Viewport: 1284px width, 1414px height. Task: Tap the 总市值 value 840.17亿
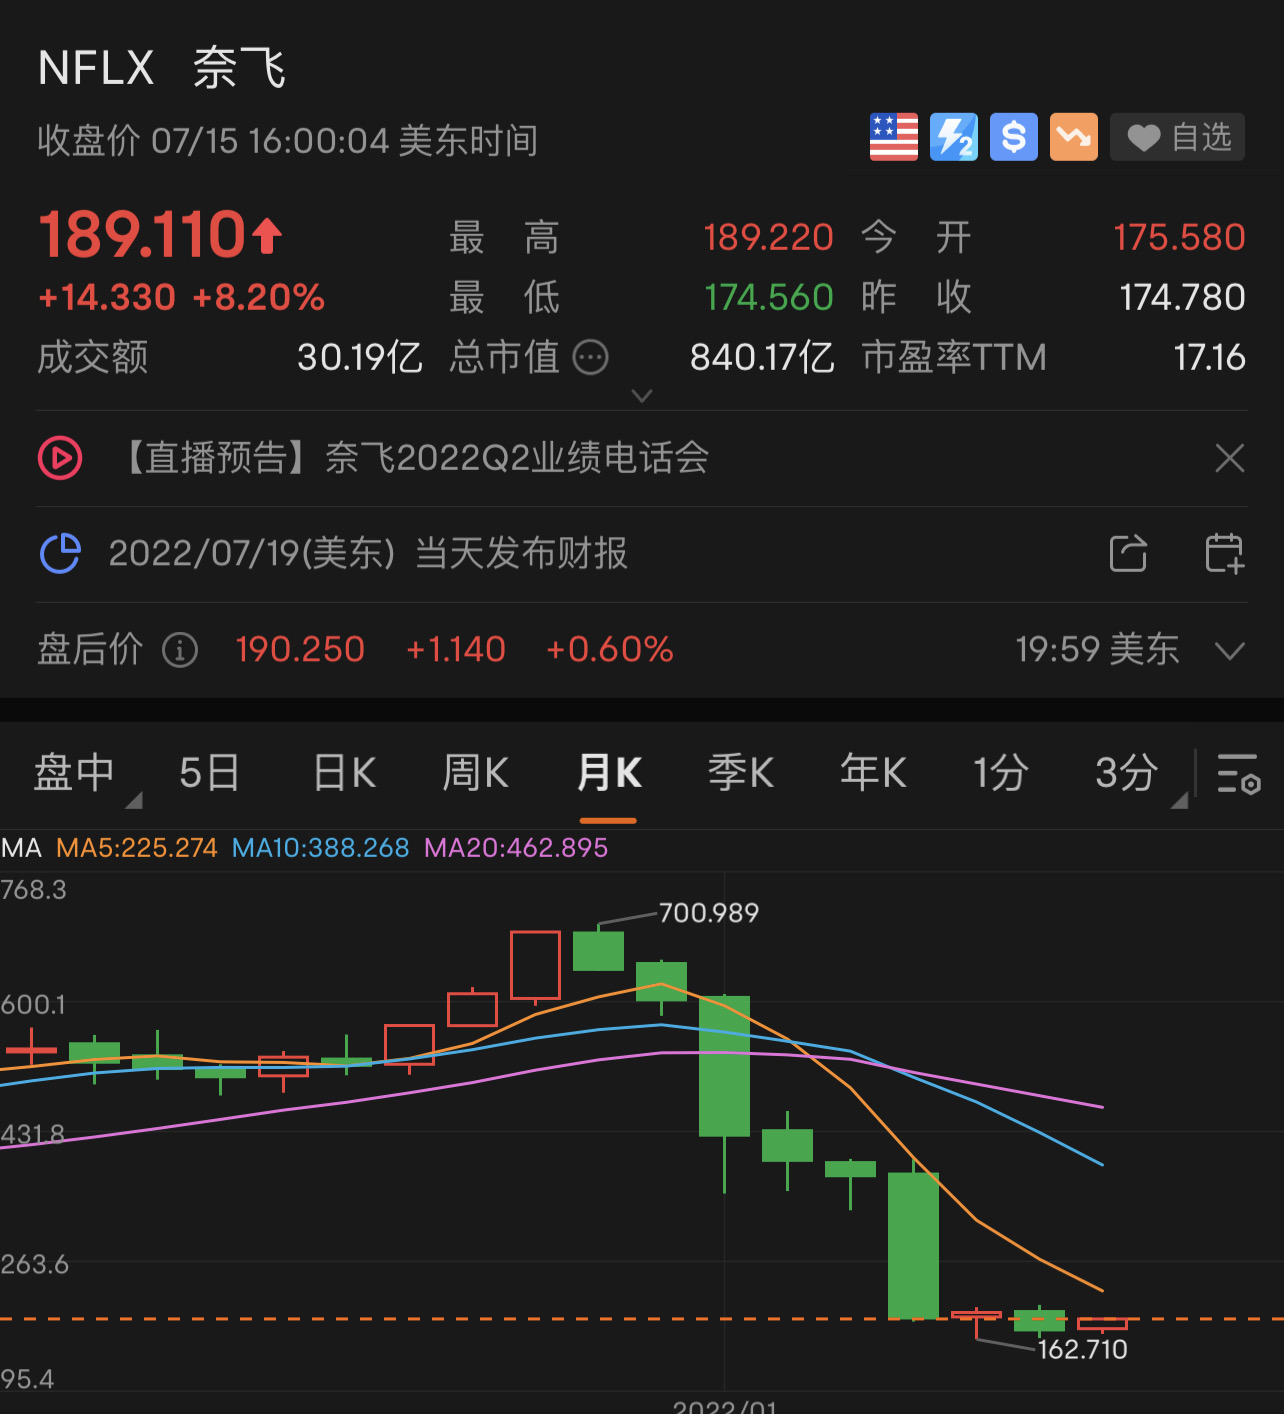pyautogui.click(x=762, y=357)
